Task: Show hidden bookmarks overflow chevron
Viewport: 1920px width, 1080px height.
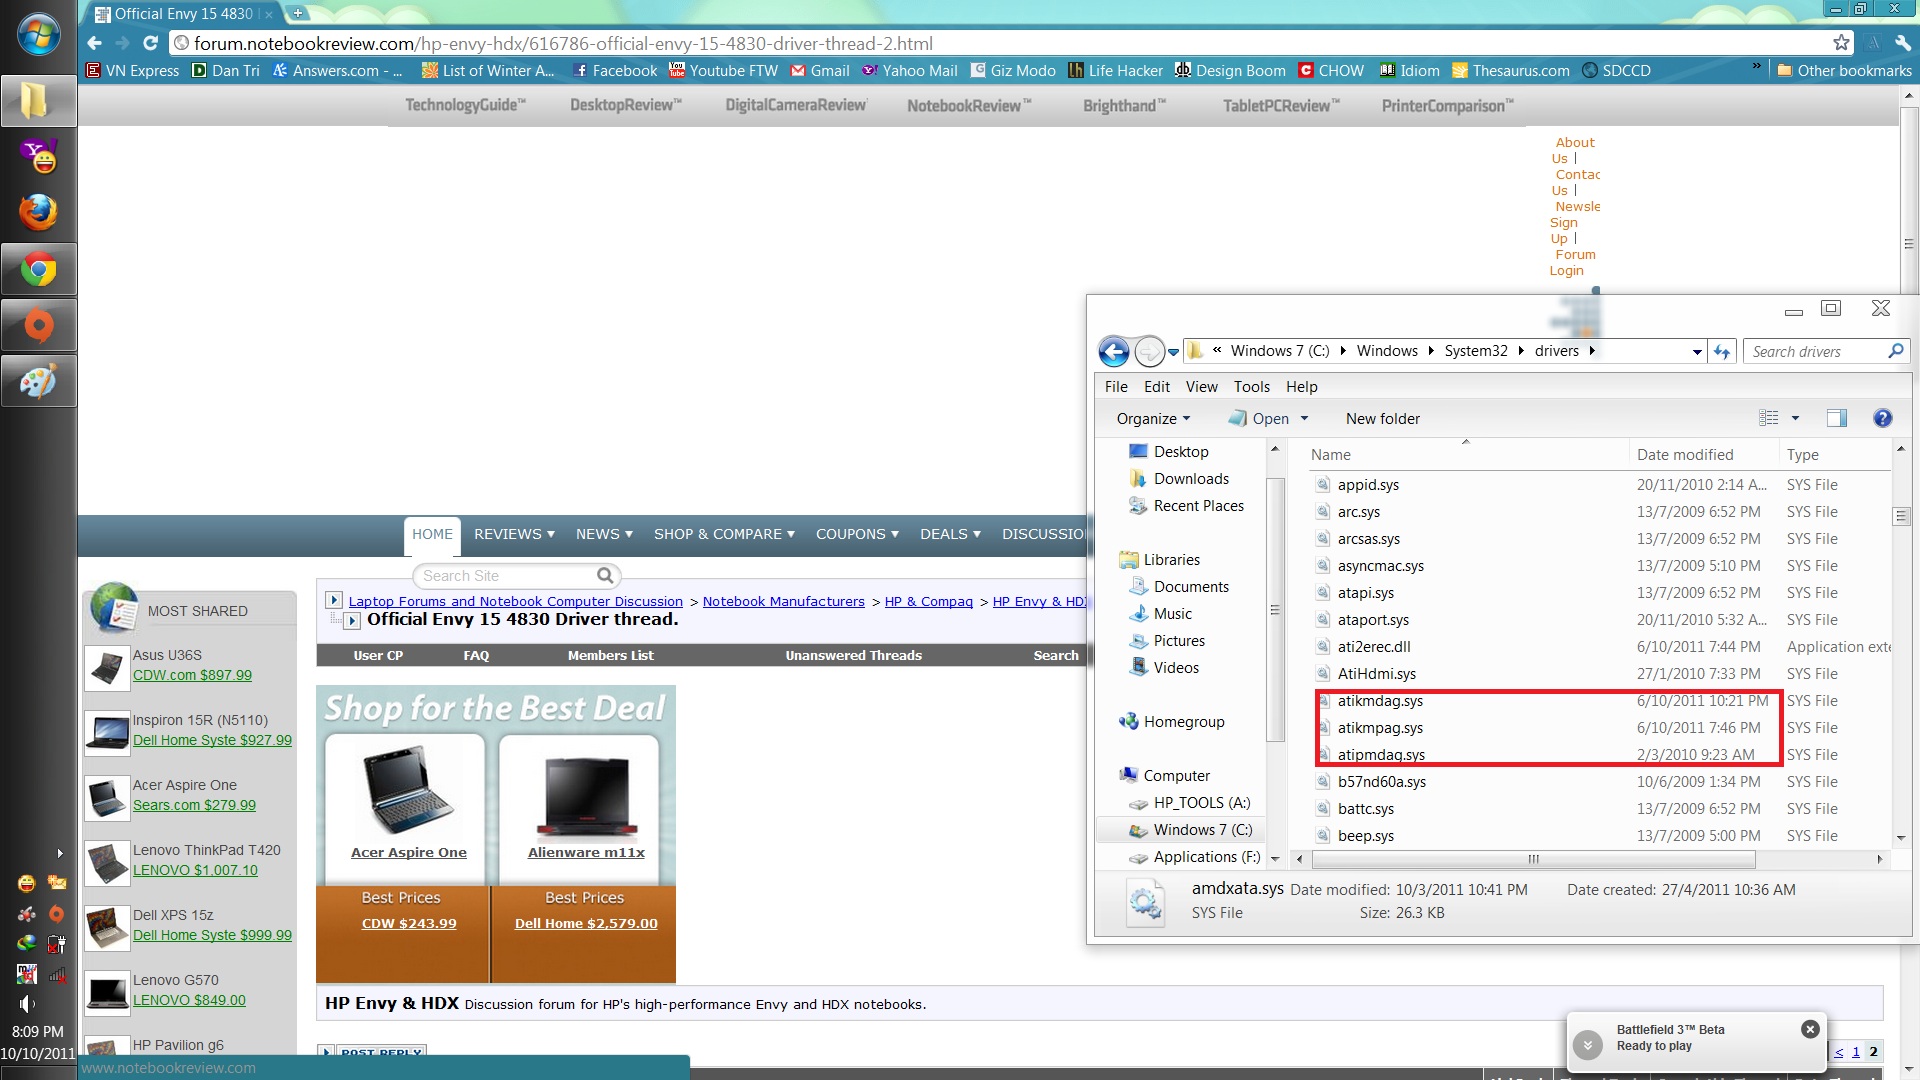Action: point(1756,67)
